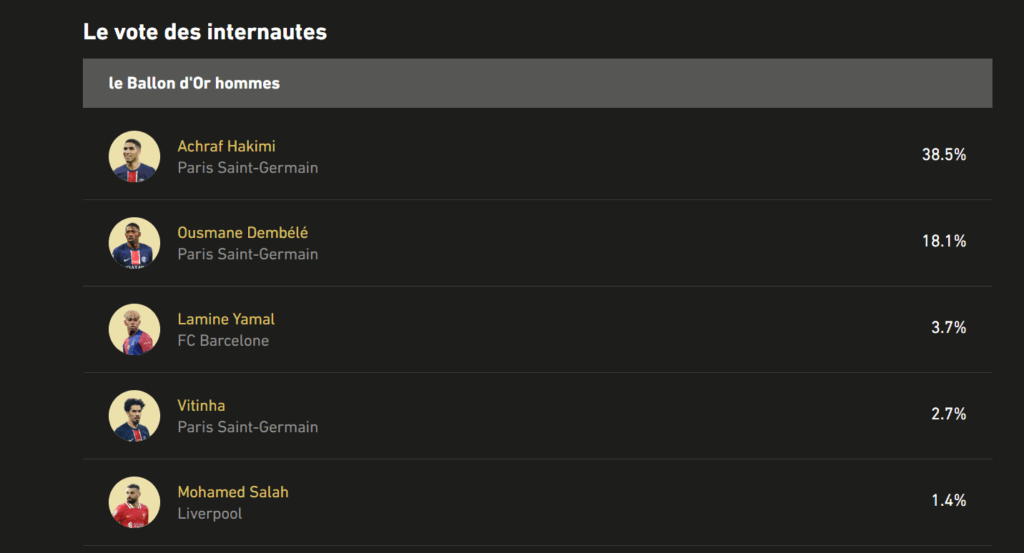Click Ousmane Dembélé's avatar picture
Viewport: 1024px width, 553px height.
pyautogui.click(x=134, y=243)
